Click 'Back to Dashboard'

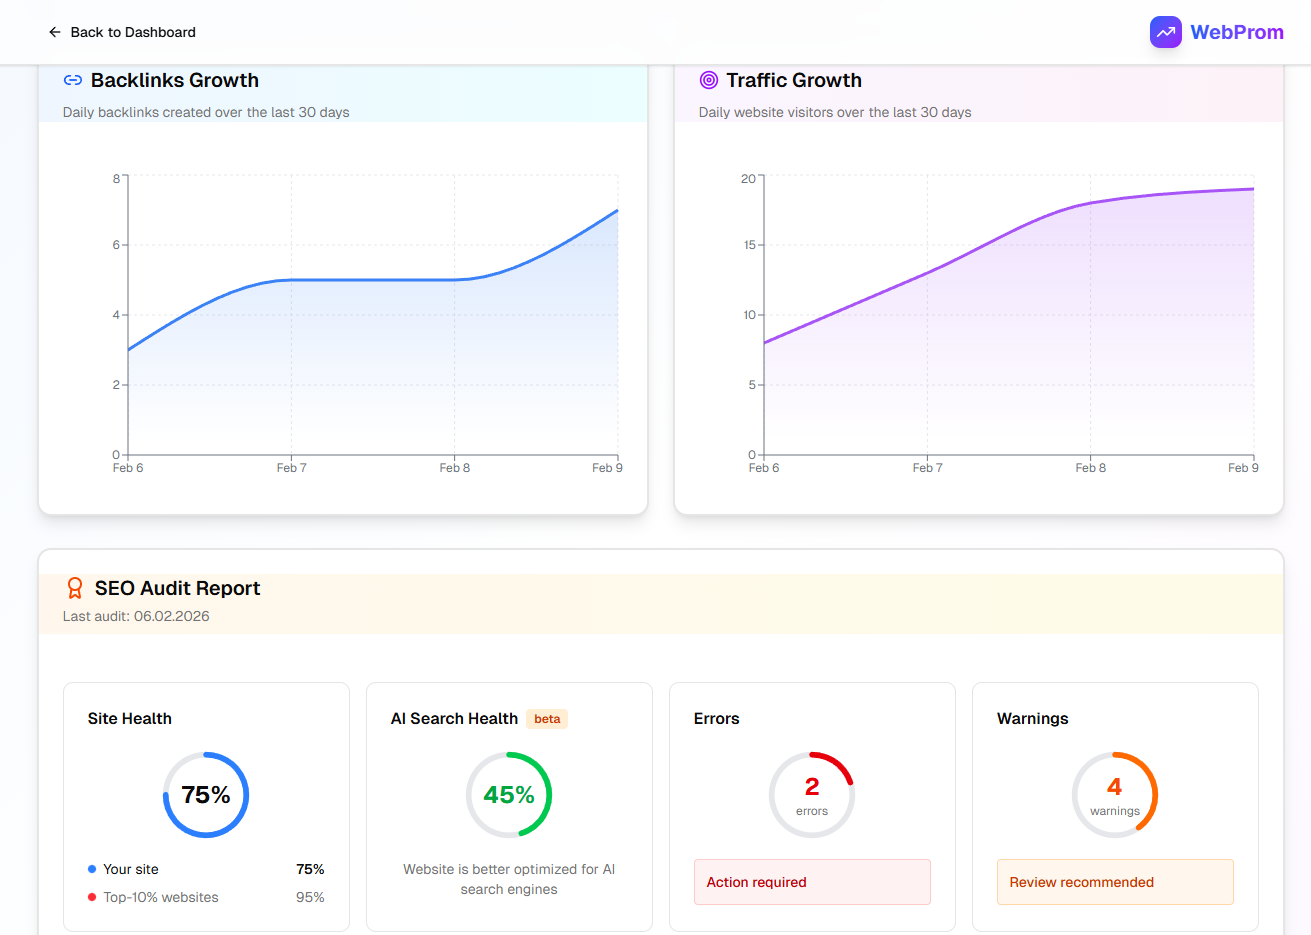click(x=133, y=32)
